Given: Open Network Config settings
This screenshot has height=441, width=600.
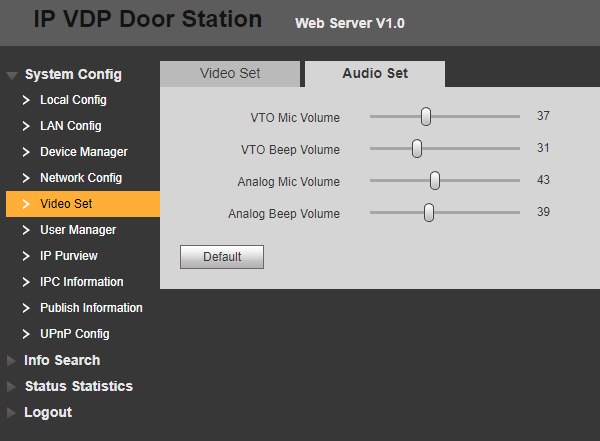Looking at the screenshot, I should pos(80,178).
